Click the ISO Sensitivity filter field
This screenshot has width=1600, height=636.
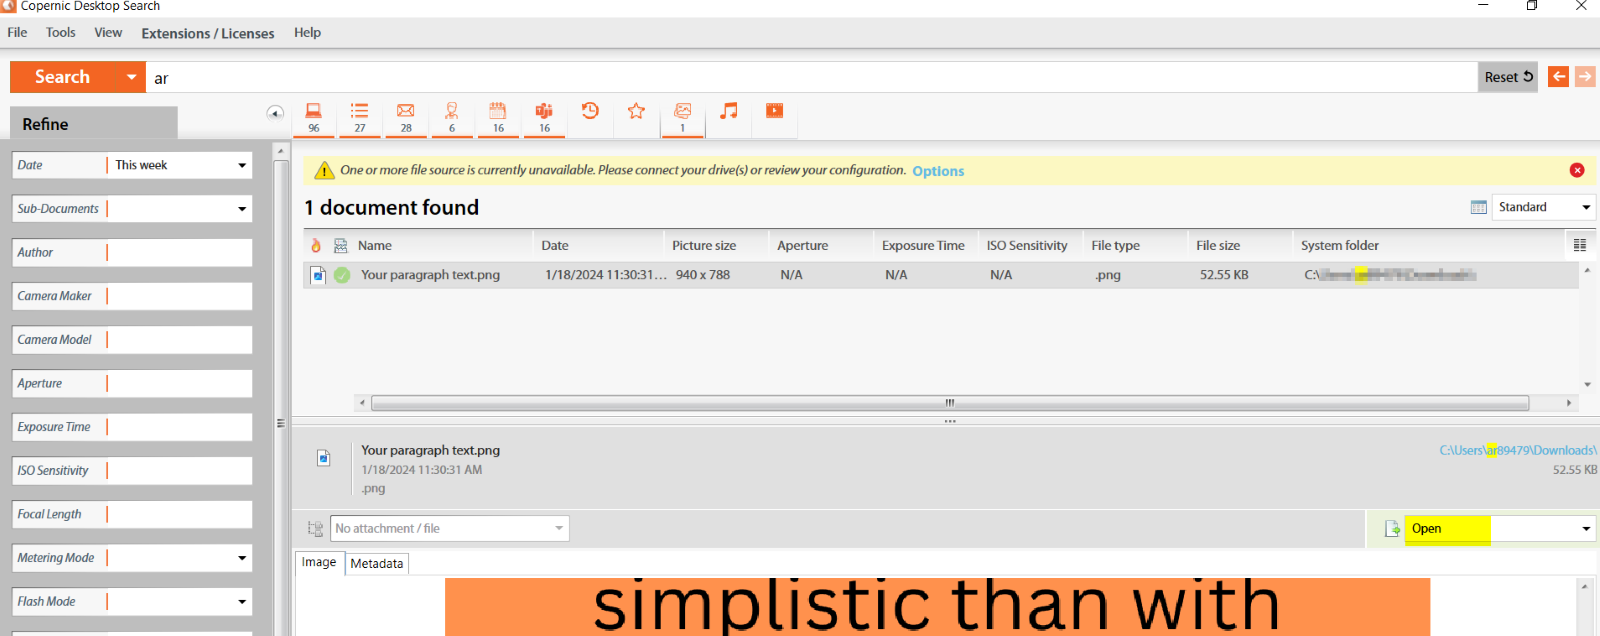coord(179,471)
